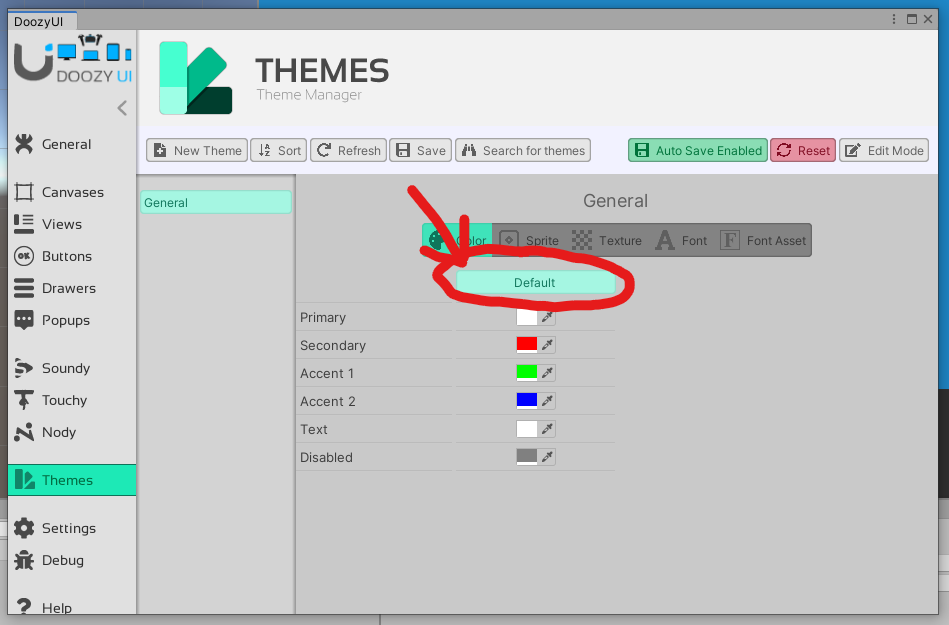Collapse the sidebar with the chevron arrow
This screenshot has width=949, height=625.
coord(122,108)
